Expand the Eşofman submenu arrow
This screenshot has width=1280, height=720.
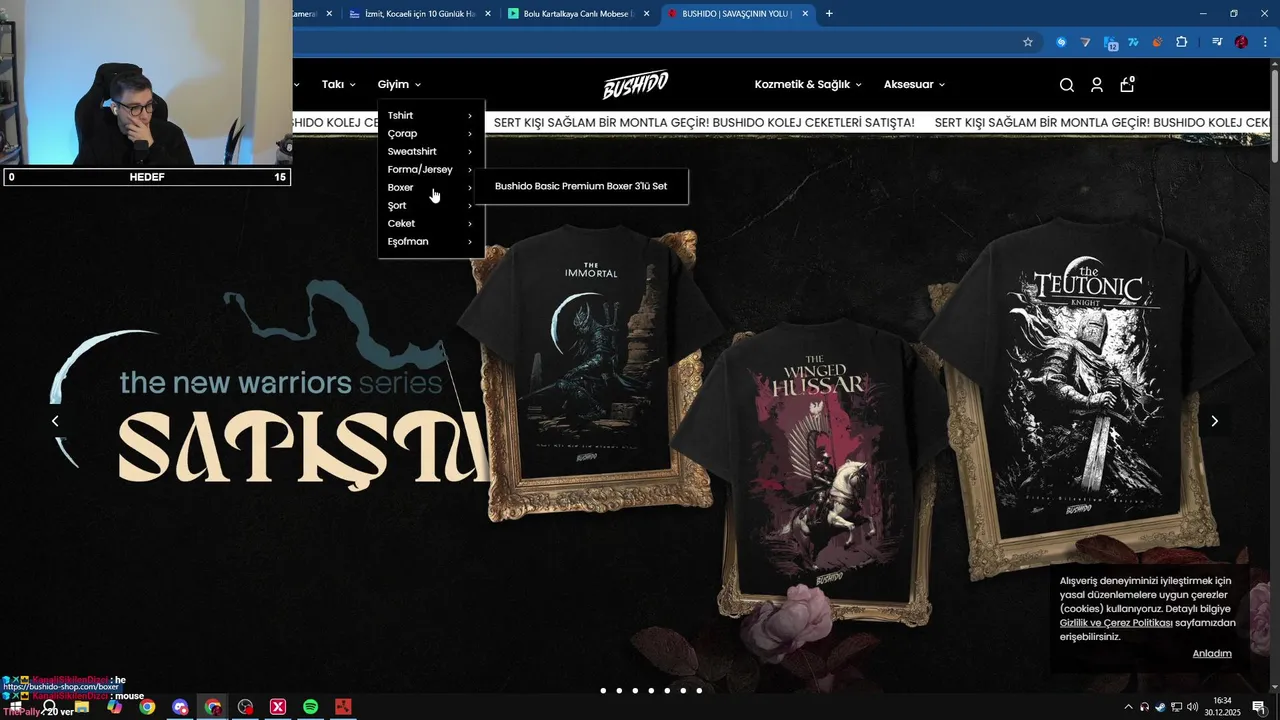click(470, 242)
